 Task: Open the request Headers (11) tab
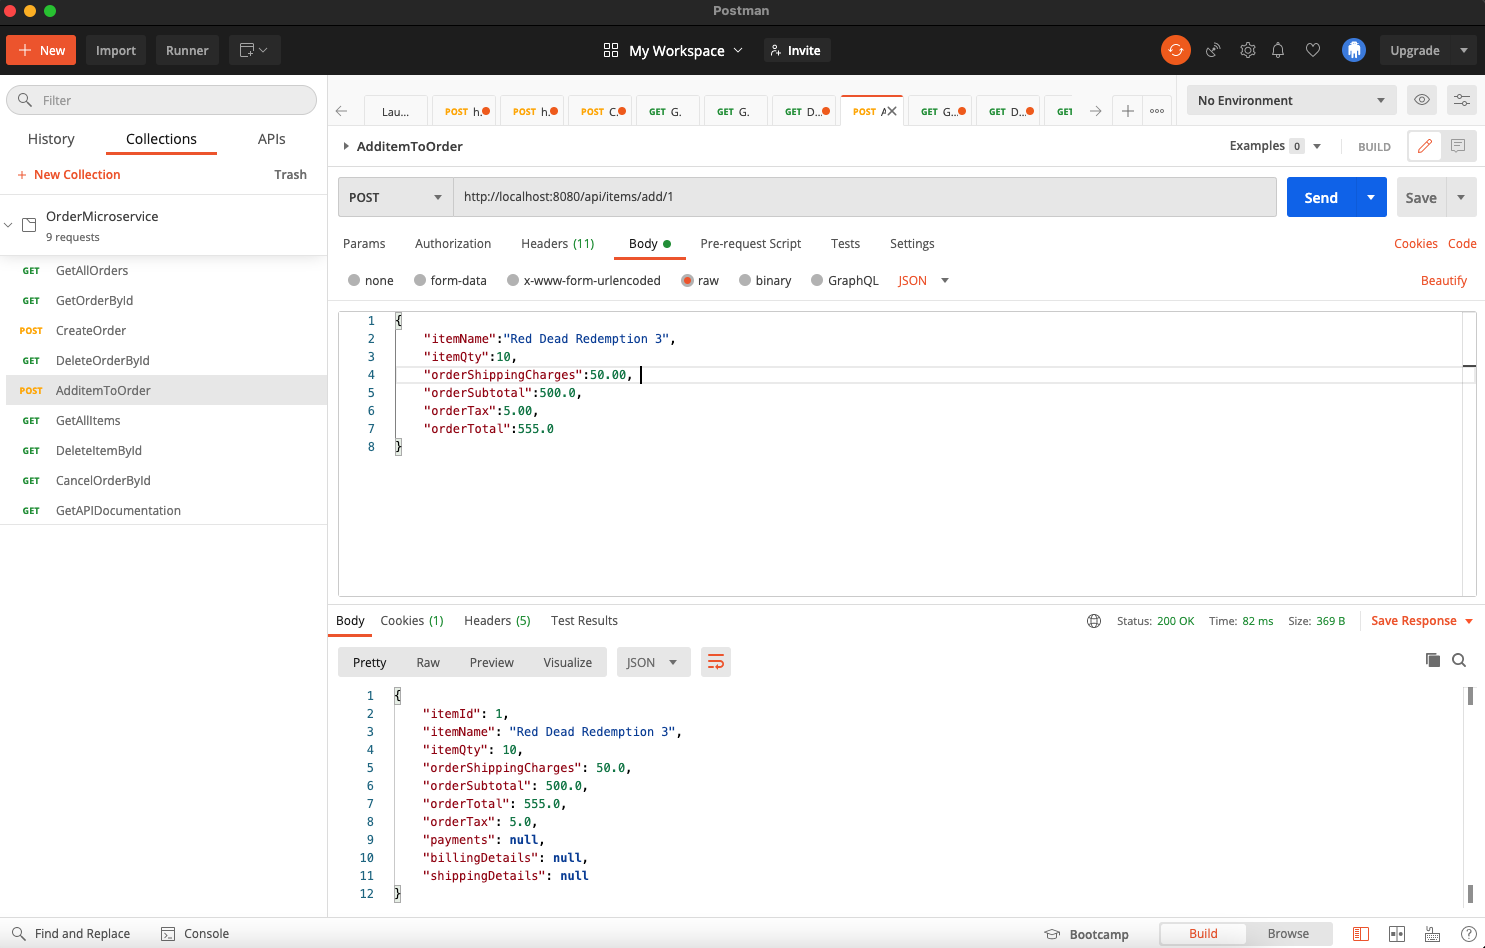point(557,244)
